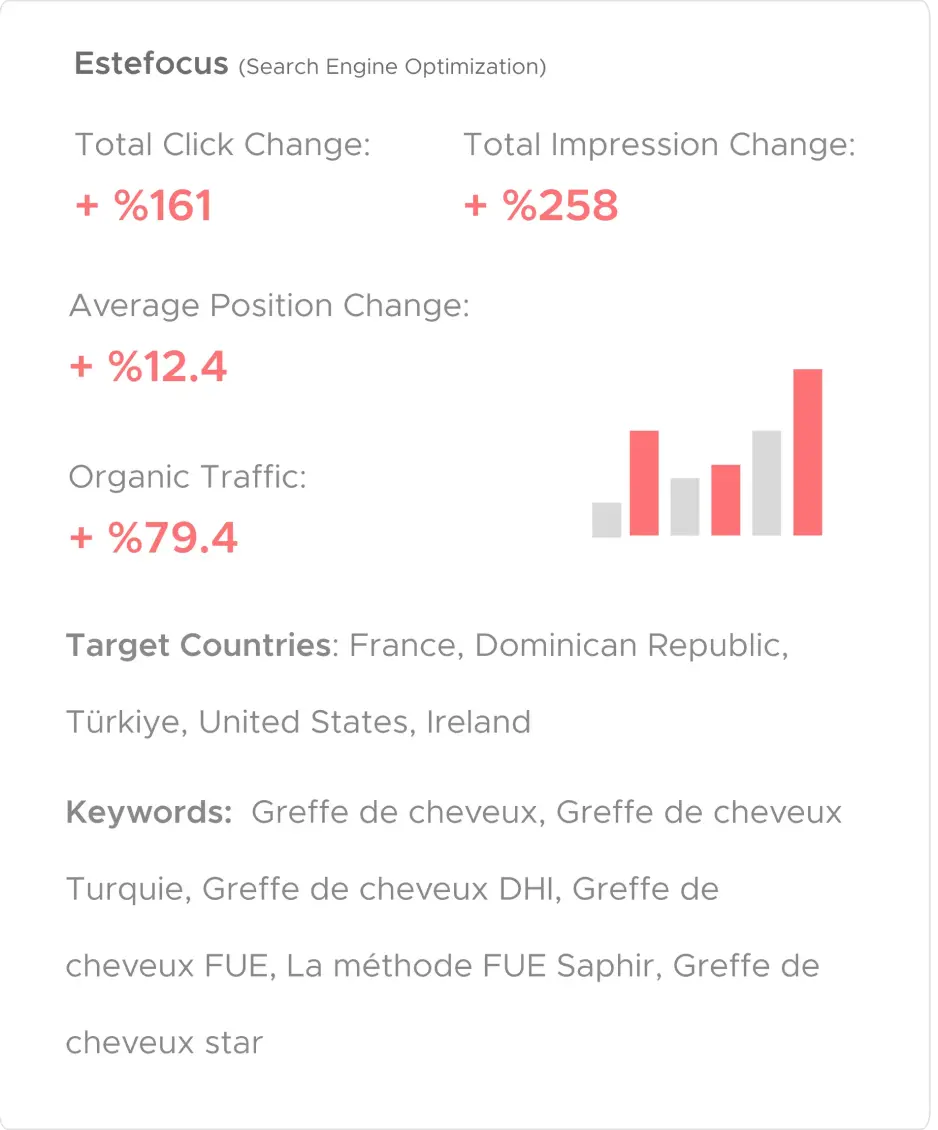Click the third bar, a gray one

[x=685, y=506]
